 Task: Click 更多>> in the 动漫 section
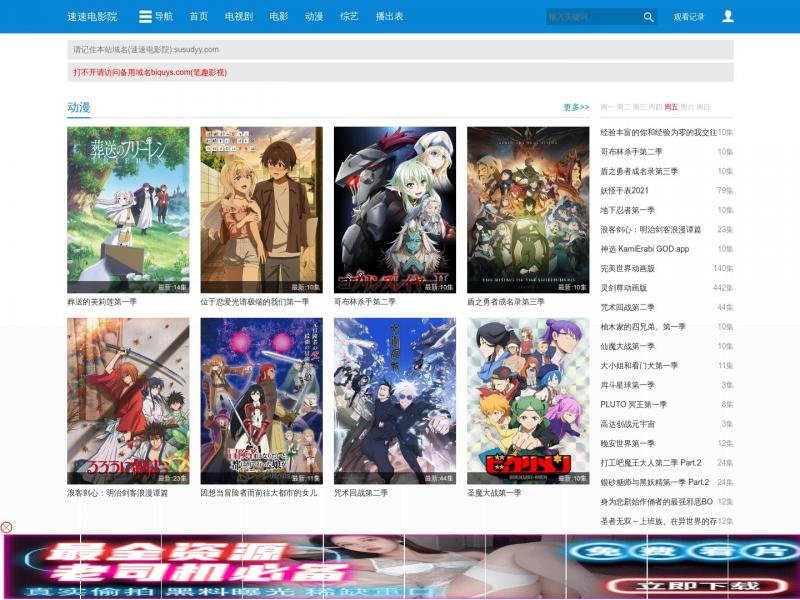click(x=576, y=107)
